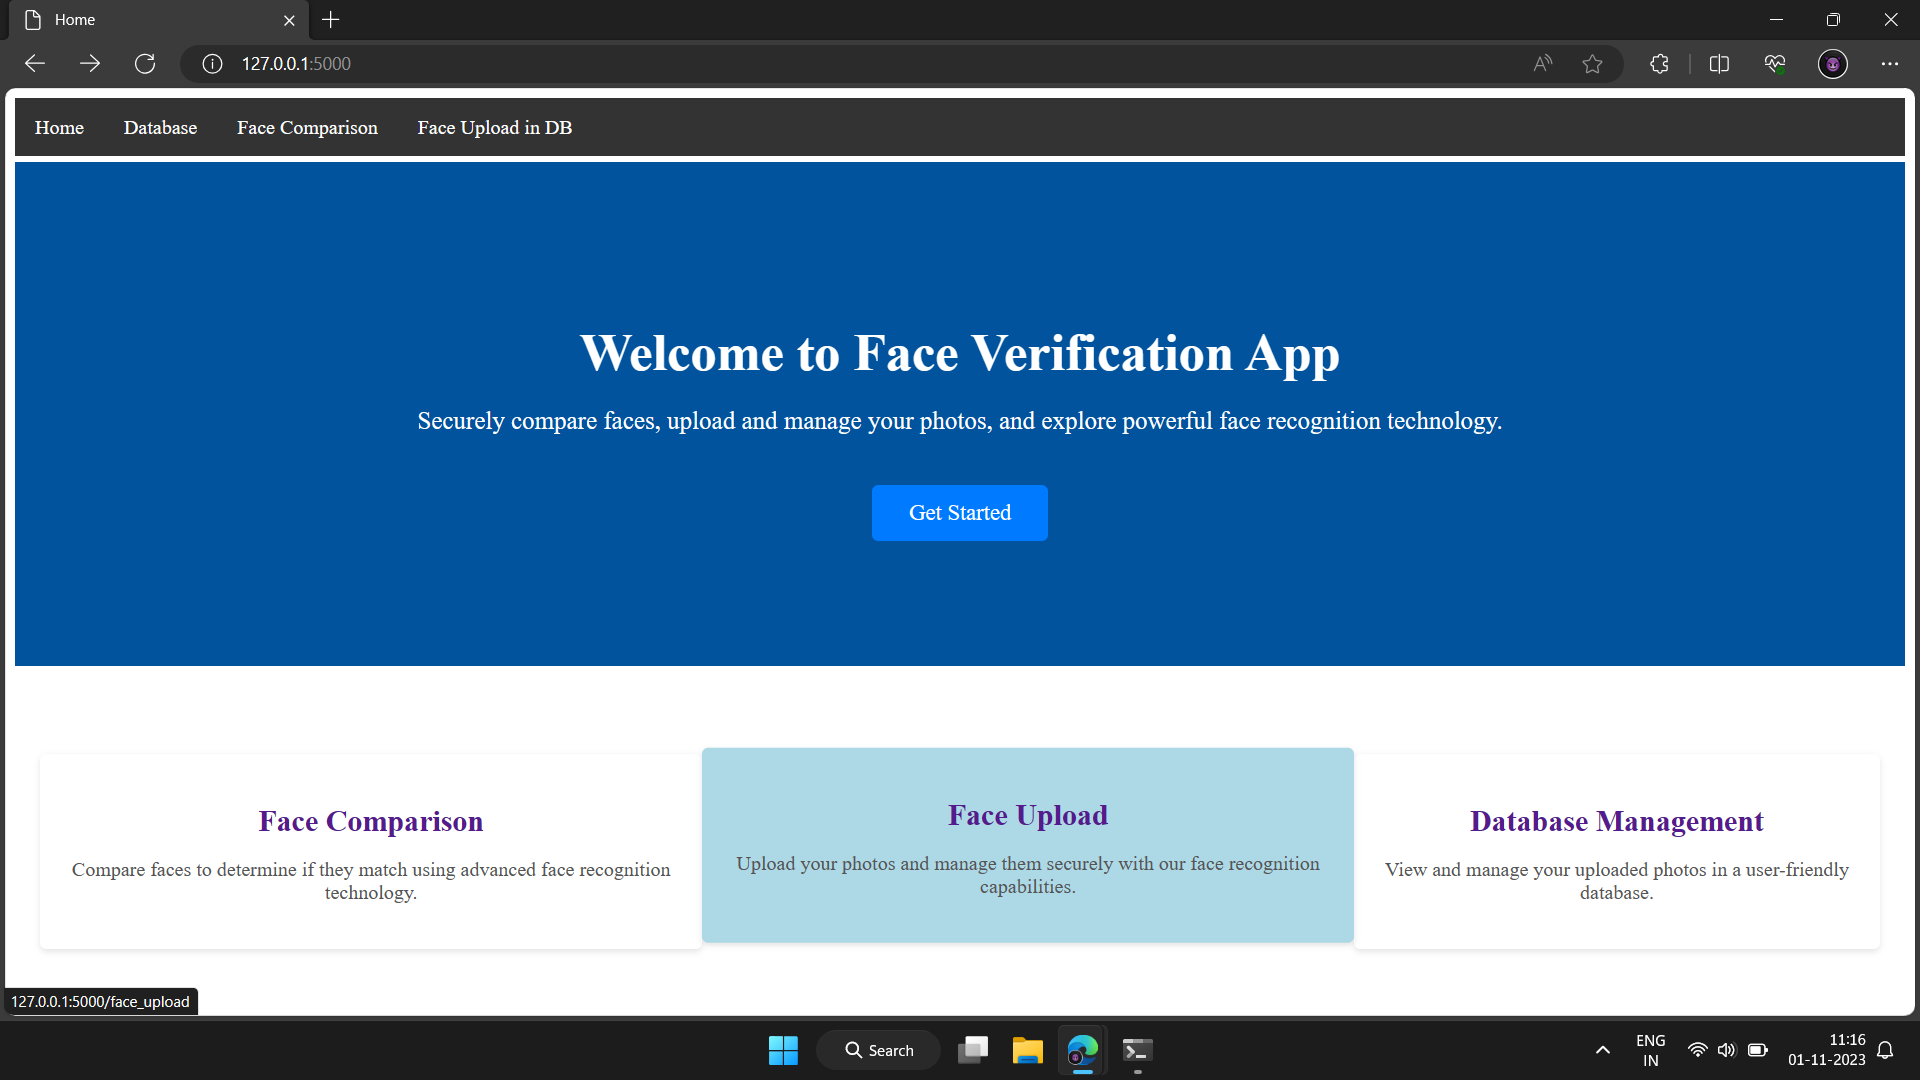This screenshot has width=1920, height=1080.
Task: Open the Settings and more menu
Action: (1890, 63)
